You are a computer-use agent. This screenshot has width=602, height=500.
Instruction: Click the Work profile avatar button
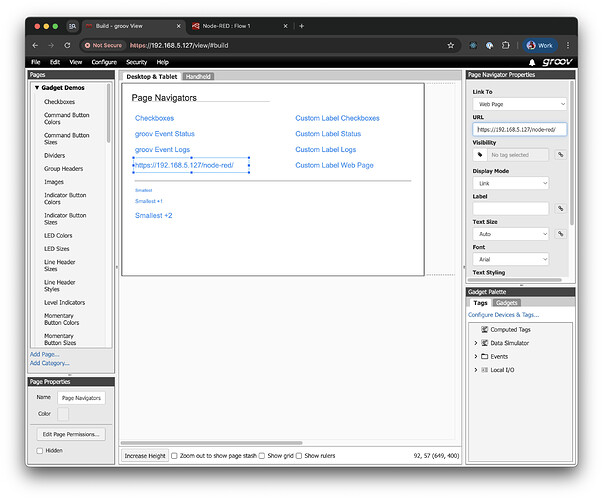click(539, 45)
